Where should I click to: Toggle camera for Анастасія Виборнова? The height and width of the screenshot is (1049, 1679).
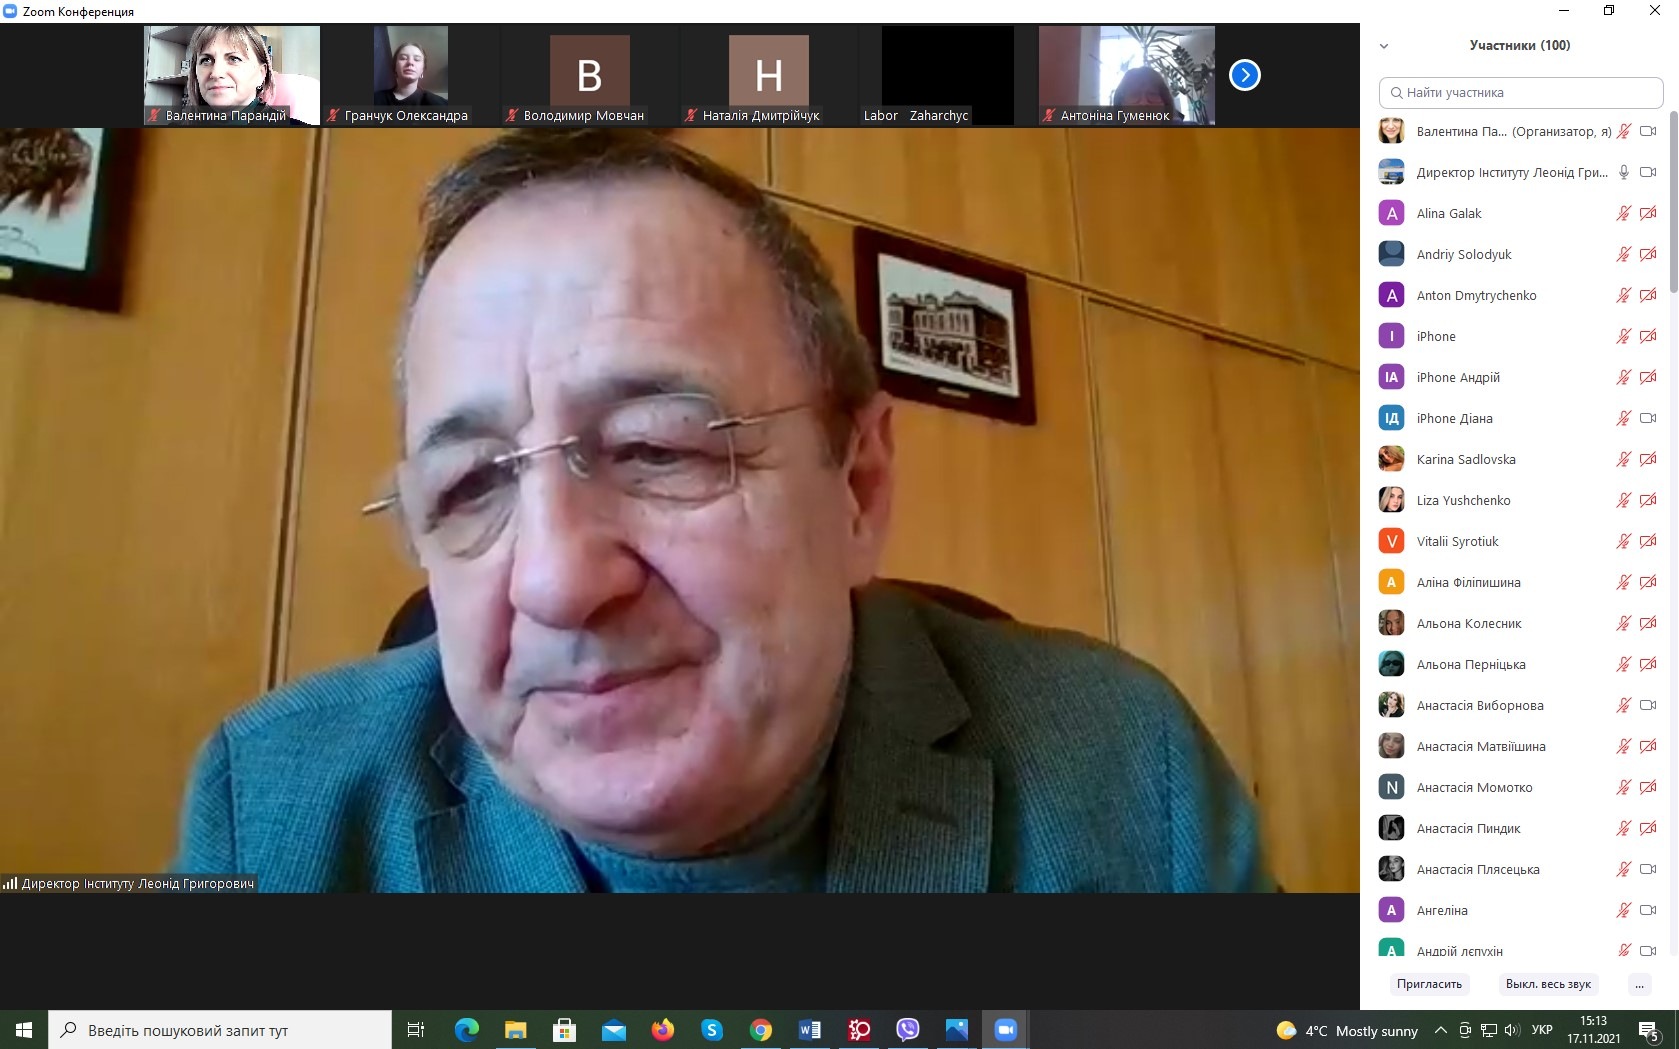click(x=1648, y=705)
